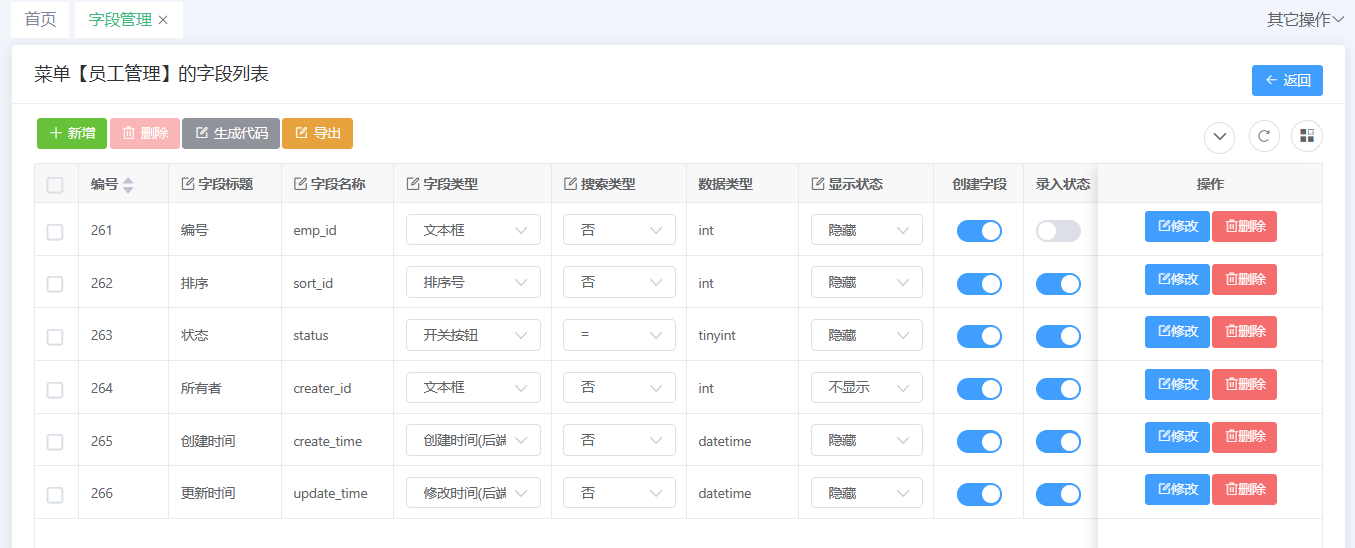Open 字段类型 dropdown for status row
The image size is (1355, 548).
tap(473, 335)
